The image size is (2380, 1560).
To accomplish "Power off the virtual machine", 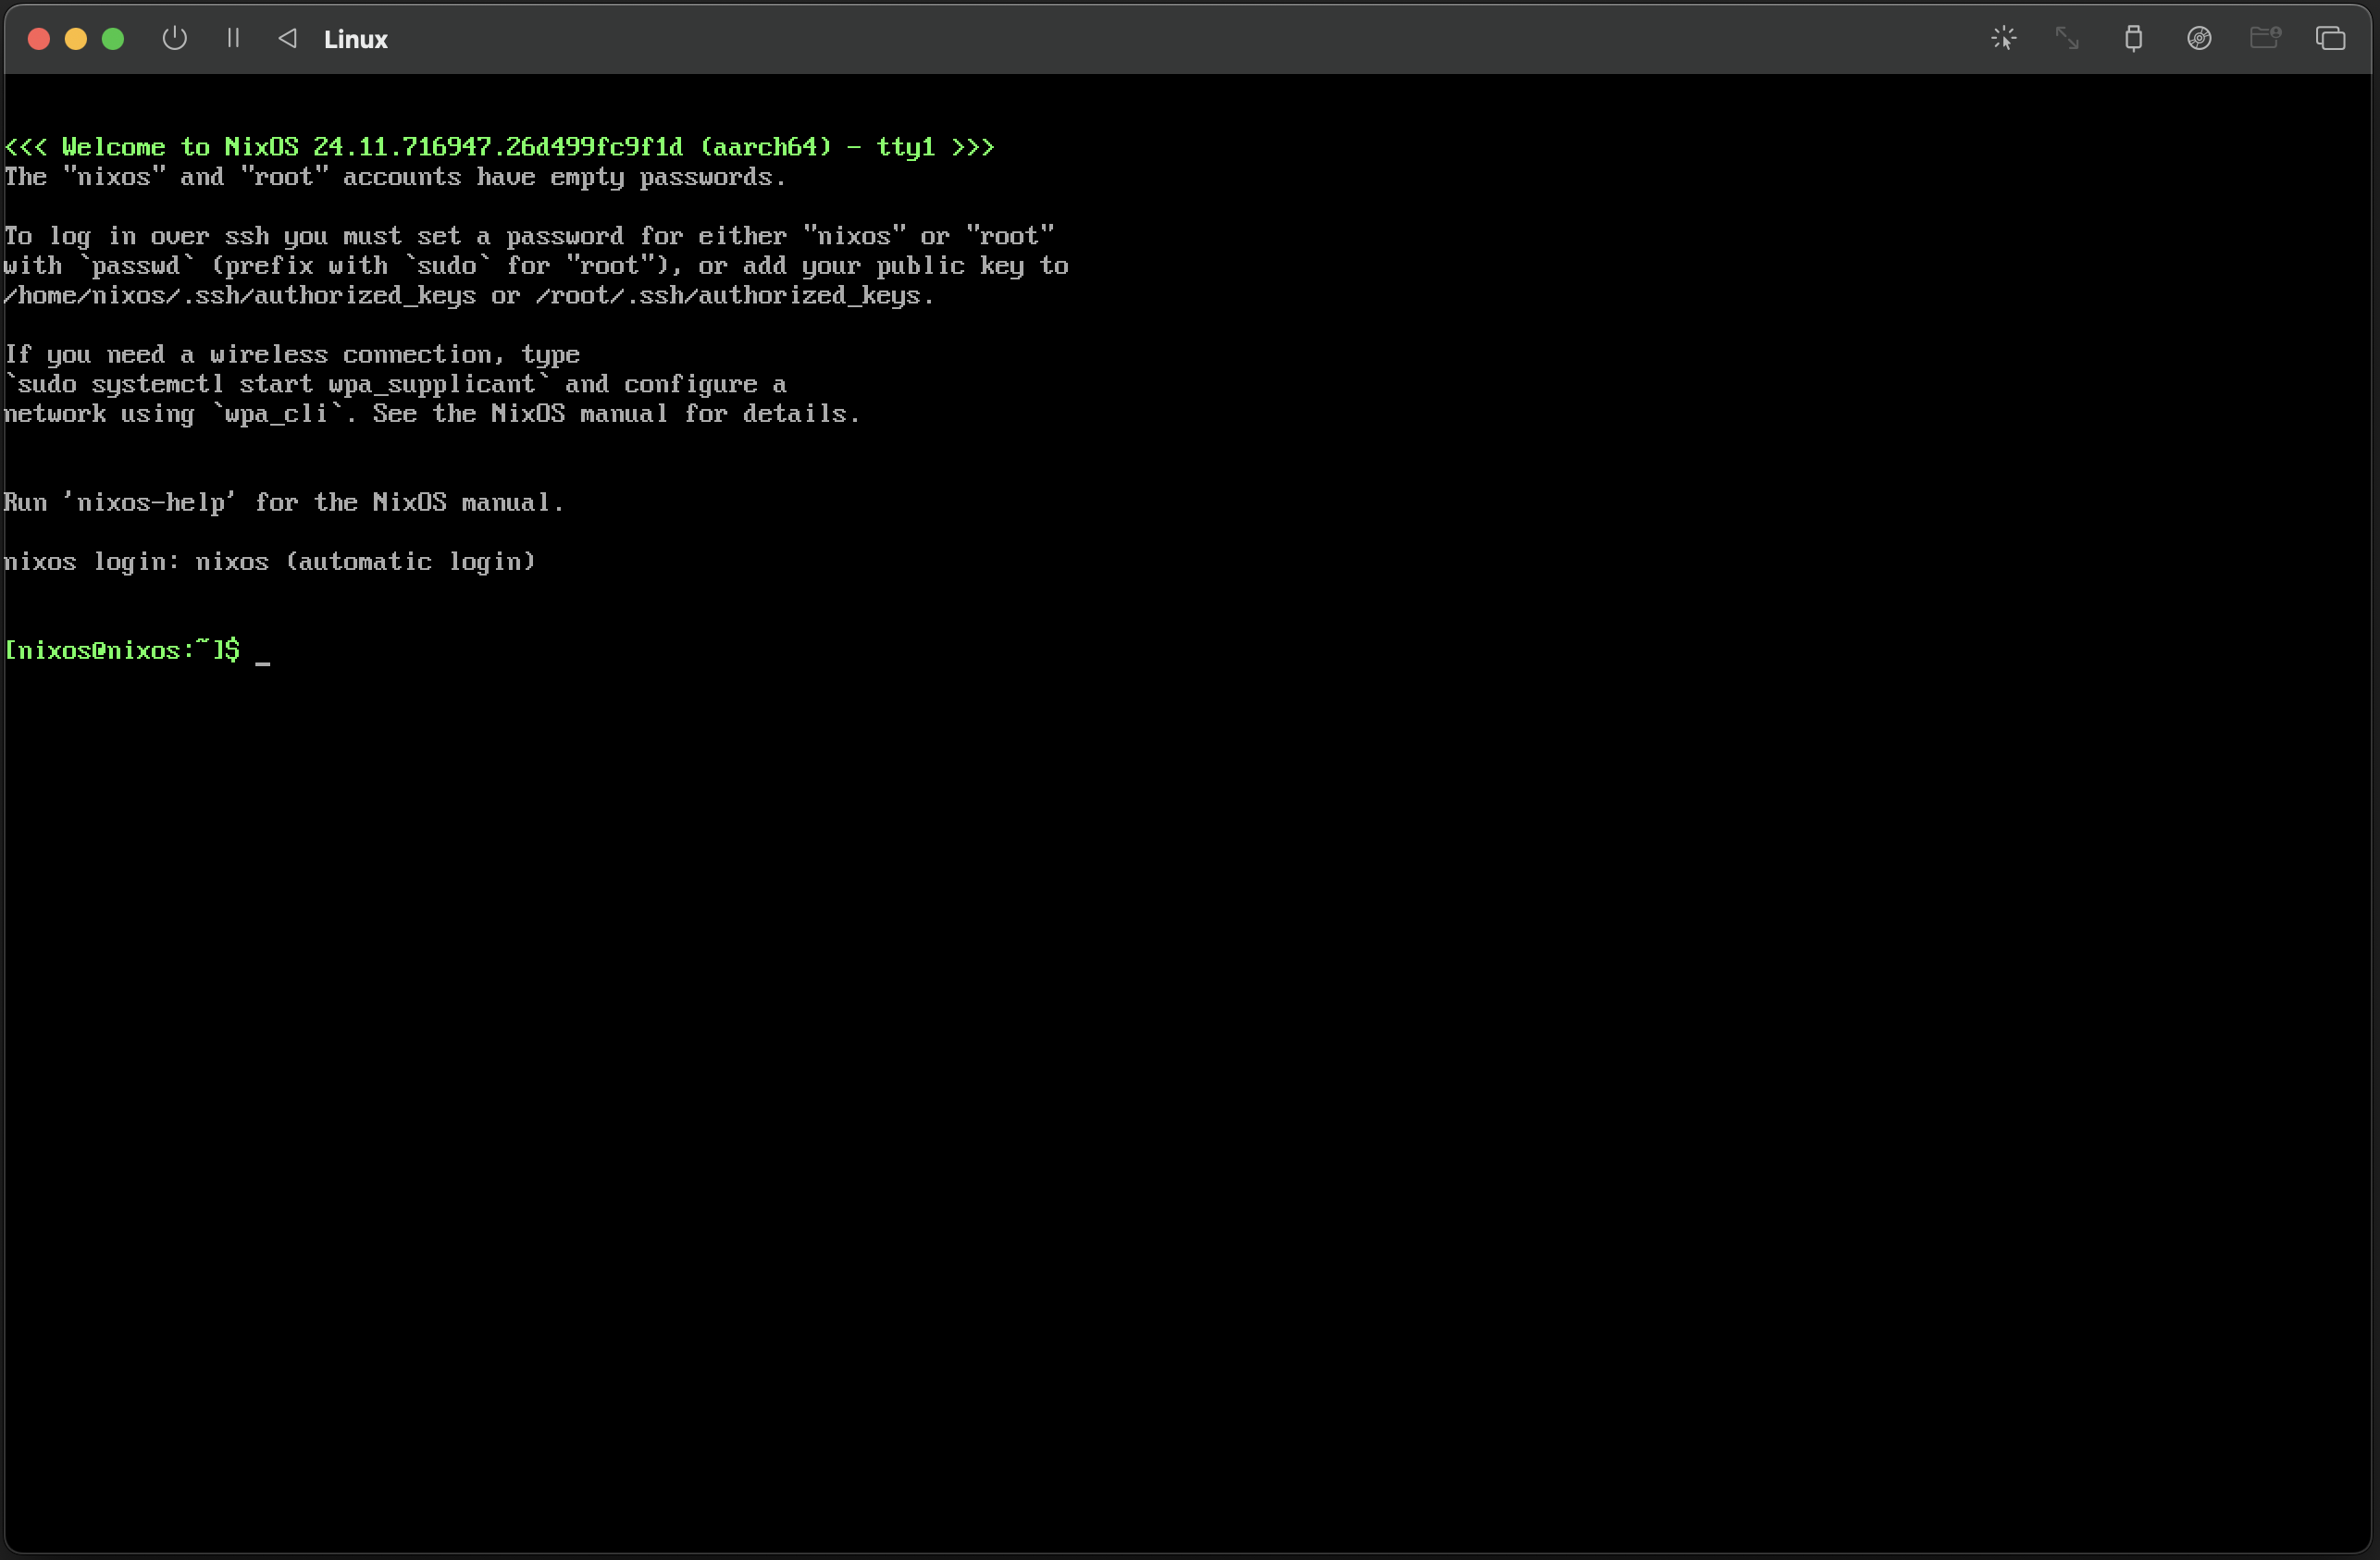I will point(173,38).
